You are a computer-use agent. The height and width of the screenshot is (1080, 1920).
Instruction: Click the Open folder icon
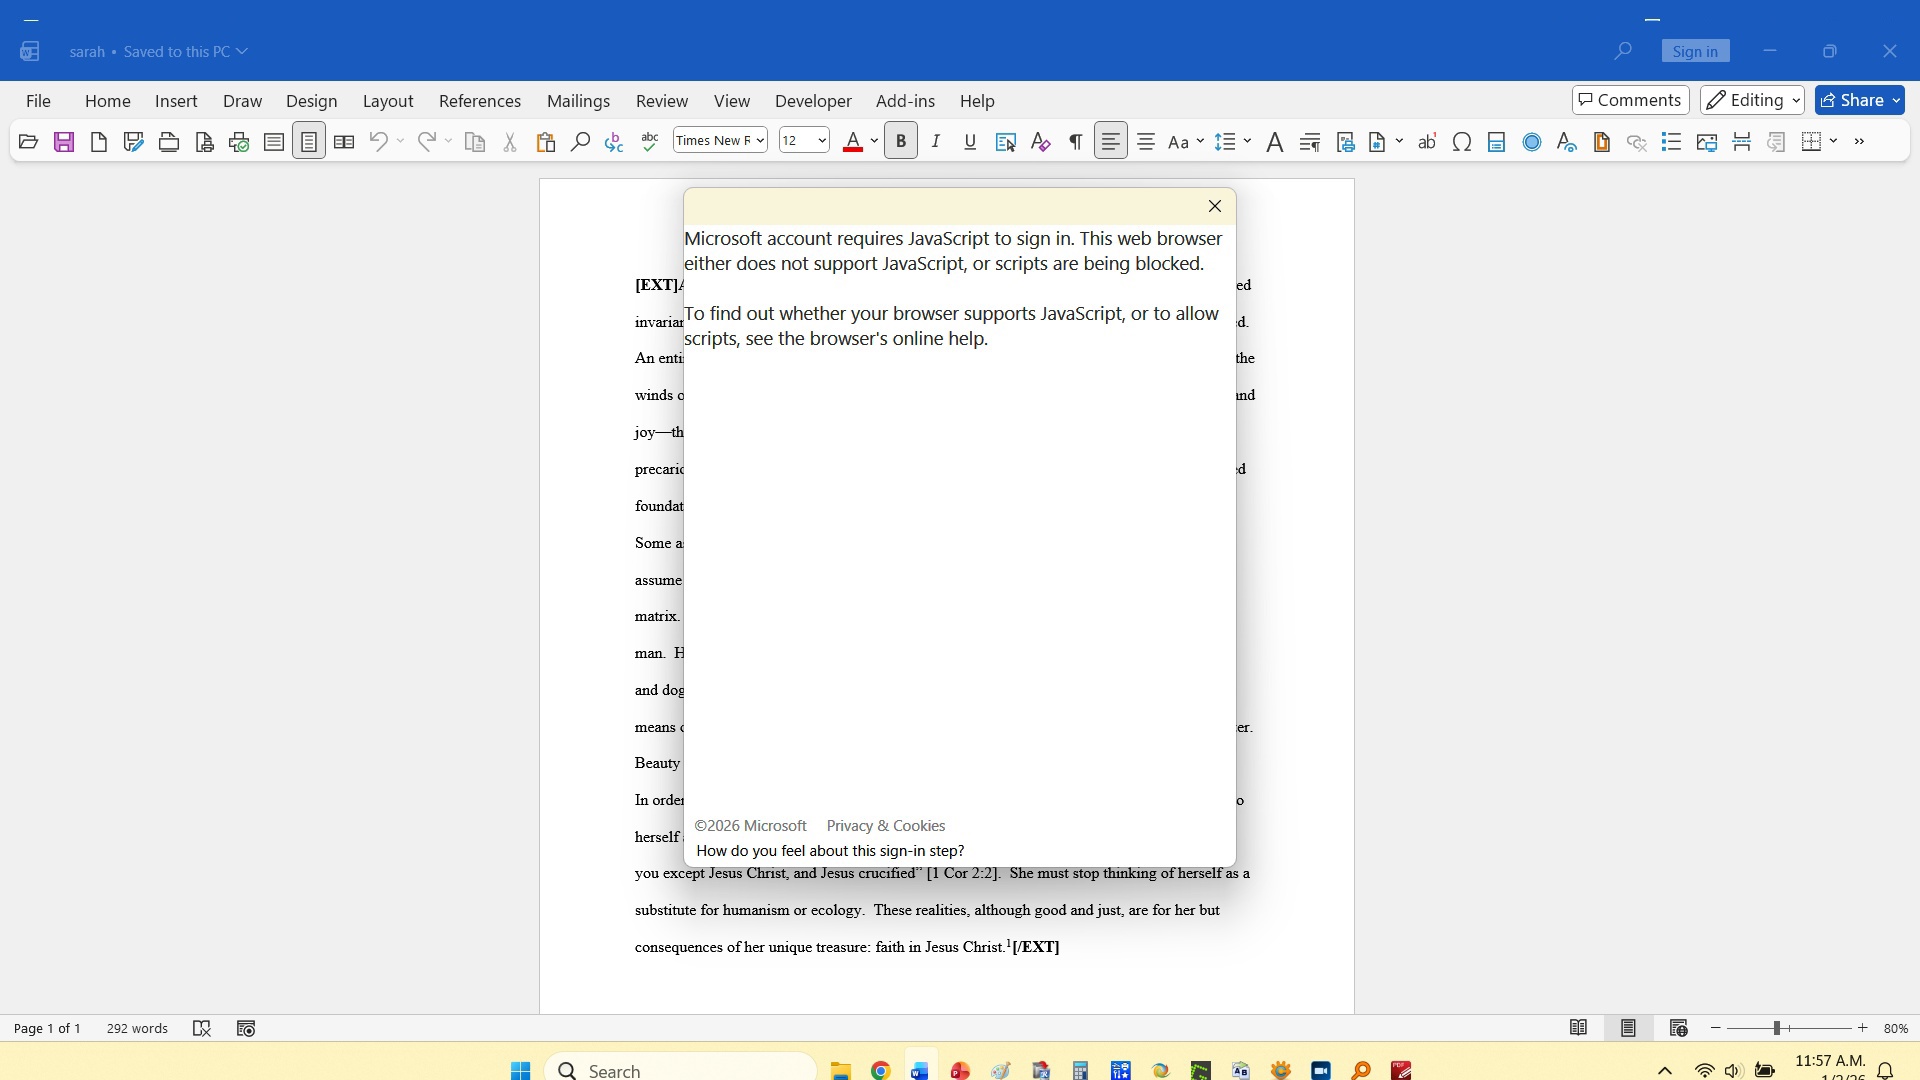coord(28,142)
